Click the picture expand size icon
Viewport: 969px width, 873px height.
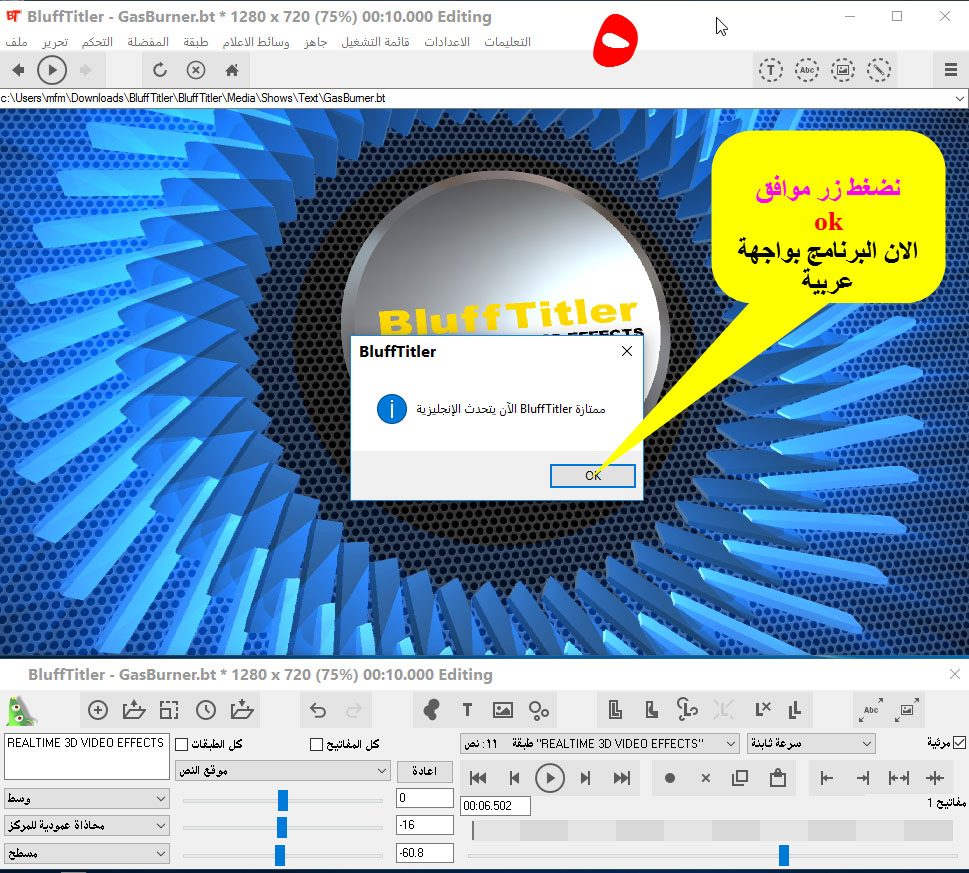[x=907, y=711]
